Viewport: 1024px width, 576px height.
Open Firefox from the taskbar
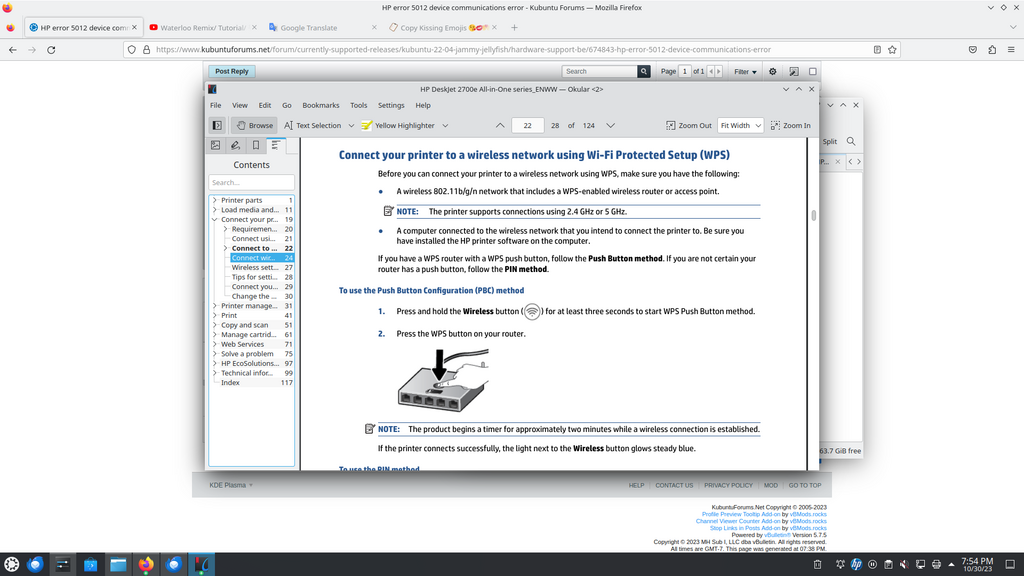[x=146, y=564]
